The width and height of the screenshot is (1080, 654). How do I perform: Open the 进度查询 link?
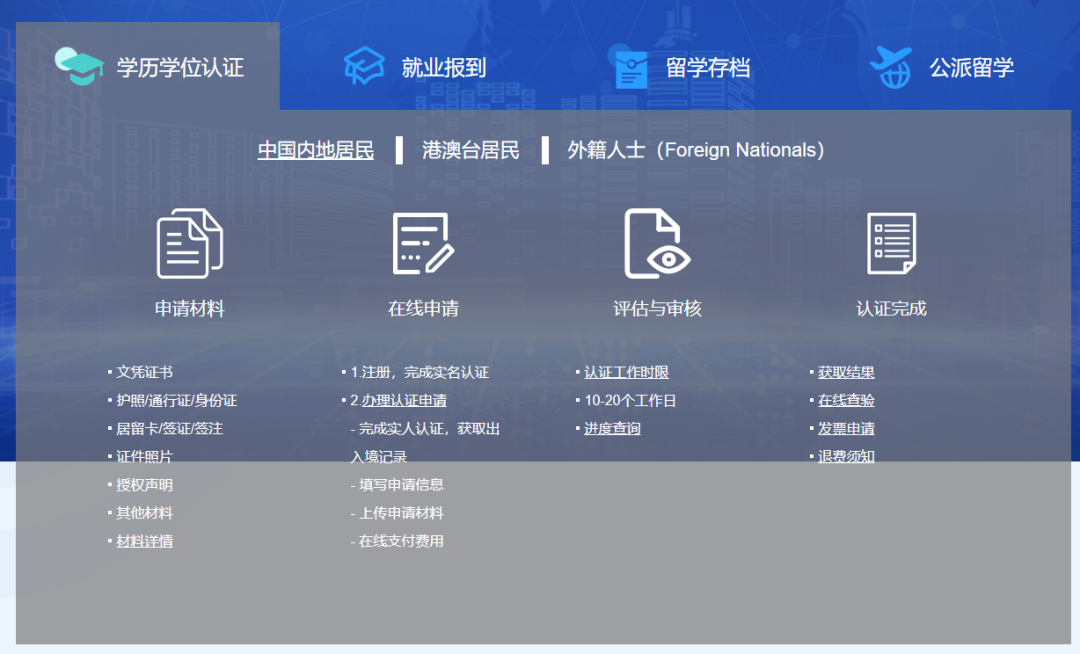pos(612,429)
